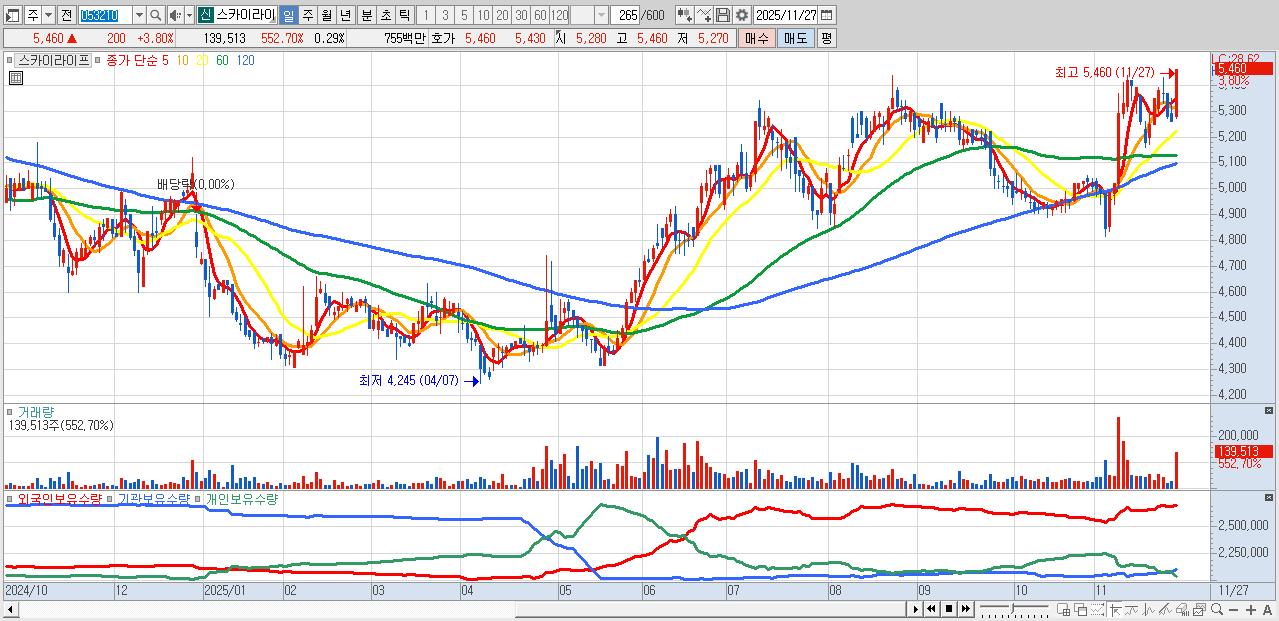Click the candle count field showing 265

pos(625,15)
